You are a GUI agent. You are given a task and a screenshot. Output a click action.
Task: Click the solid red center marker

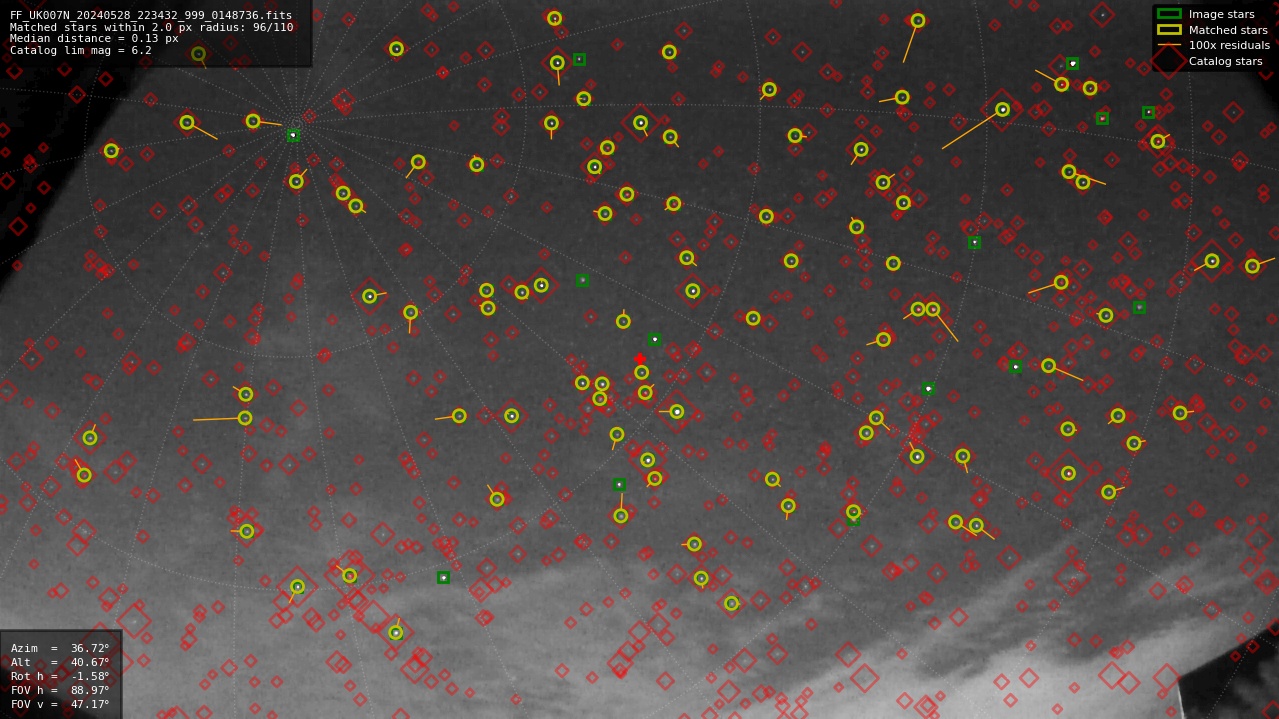pos(640,359)
